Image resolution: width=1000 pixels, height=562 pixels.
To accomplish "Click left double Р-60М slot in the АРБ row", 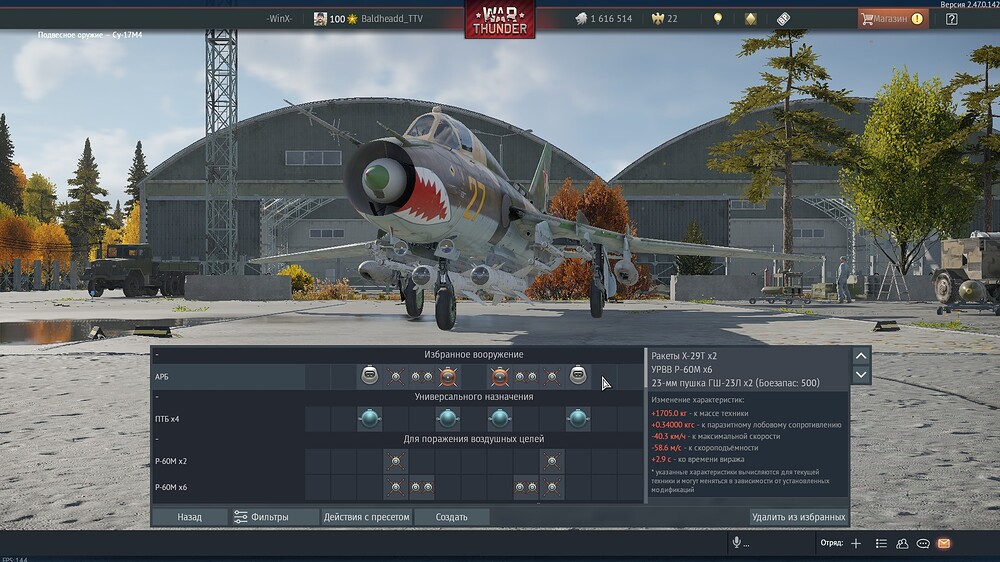I will click(422, 376).
